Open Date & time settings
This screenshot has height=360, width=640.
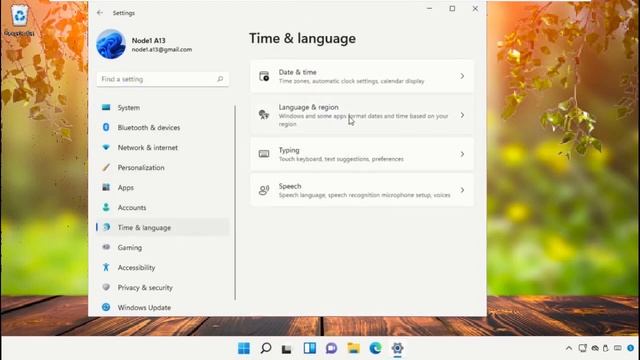362,76
